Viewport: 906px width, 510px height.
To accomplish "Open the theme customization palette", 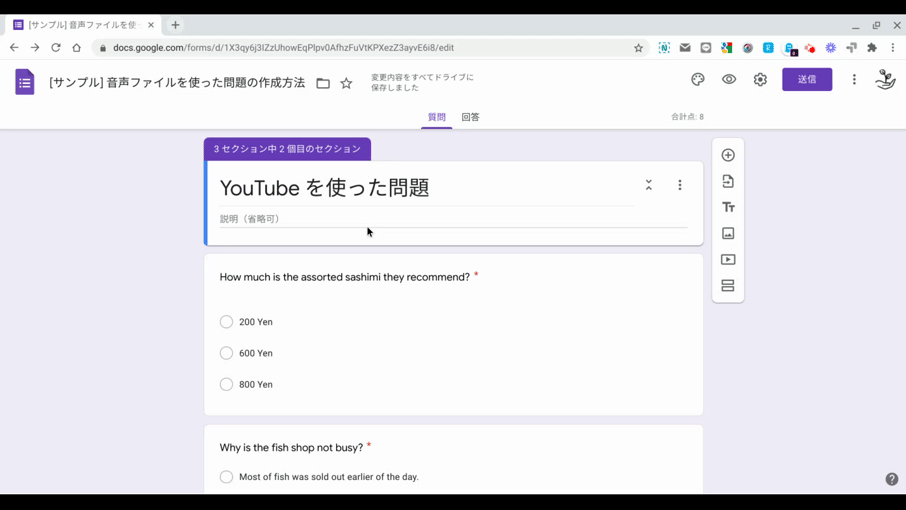I will (x=698, y=80).
